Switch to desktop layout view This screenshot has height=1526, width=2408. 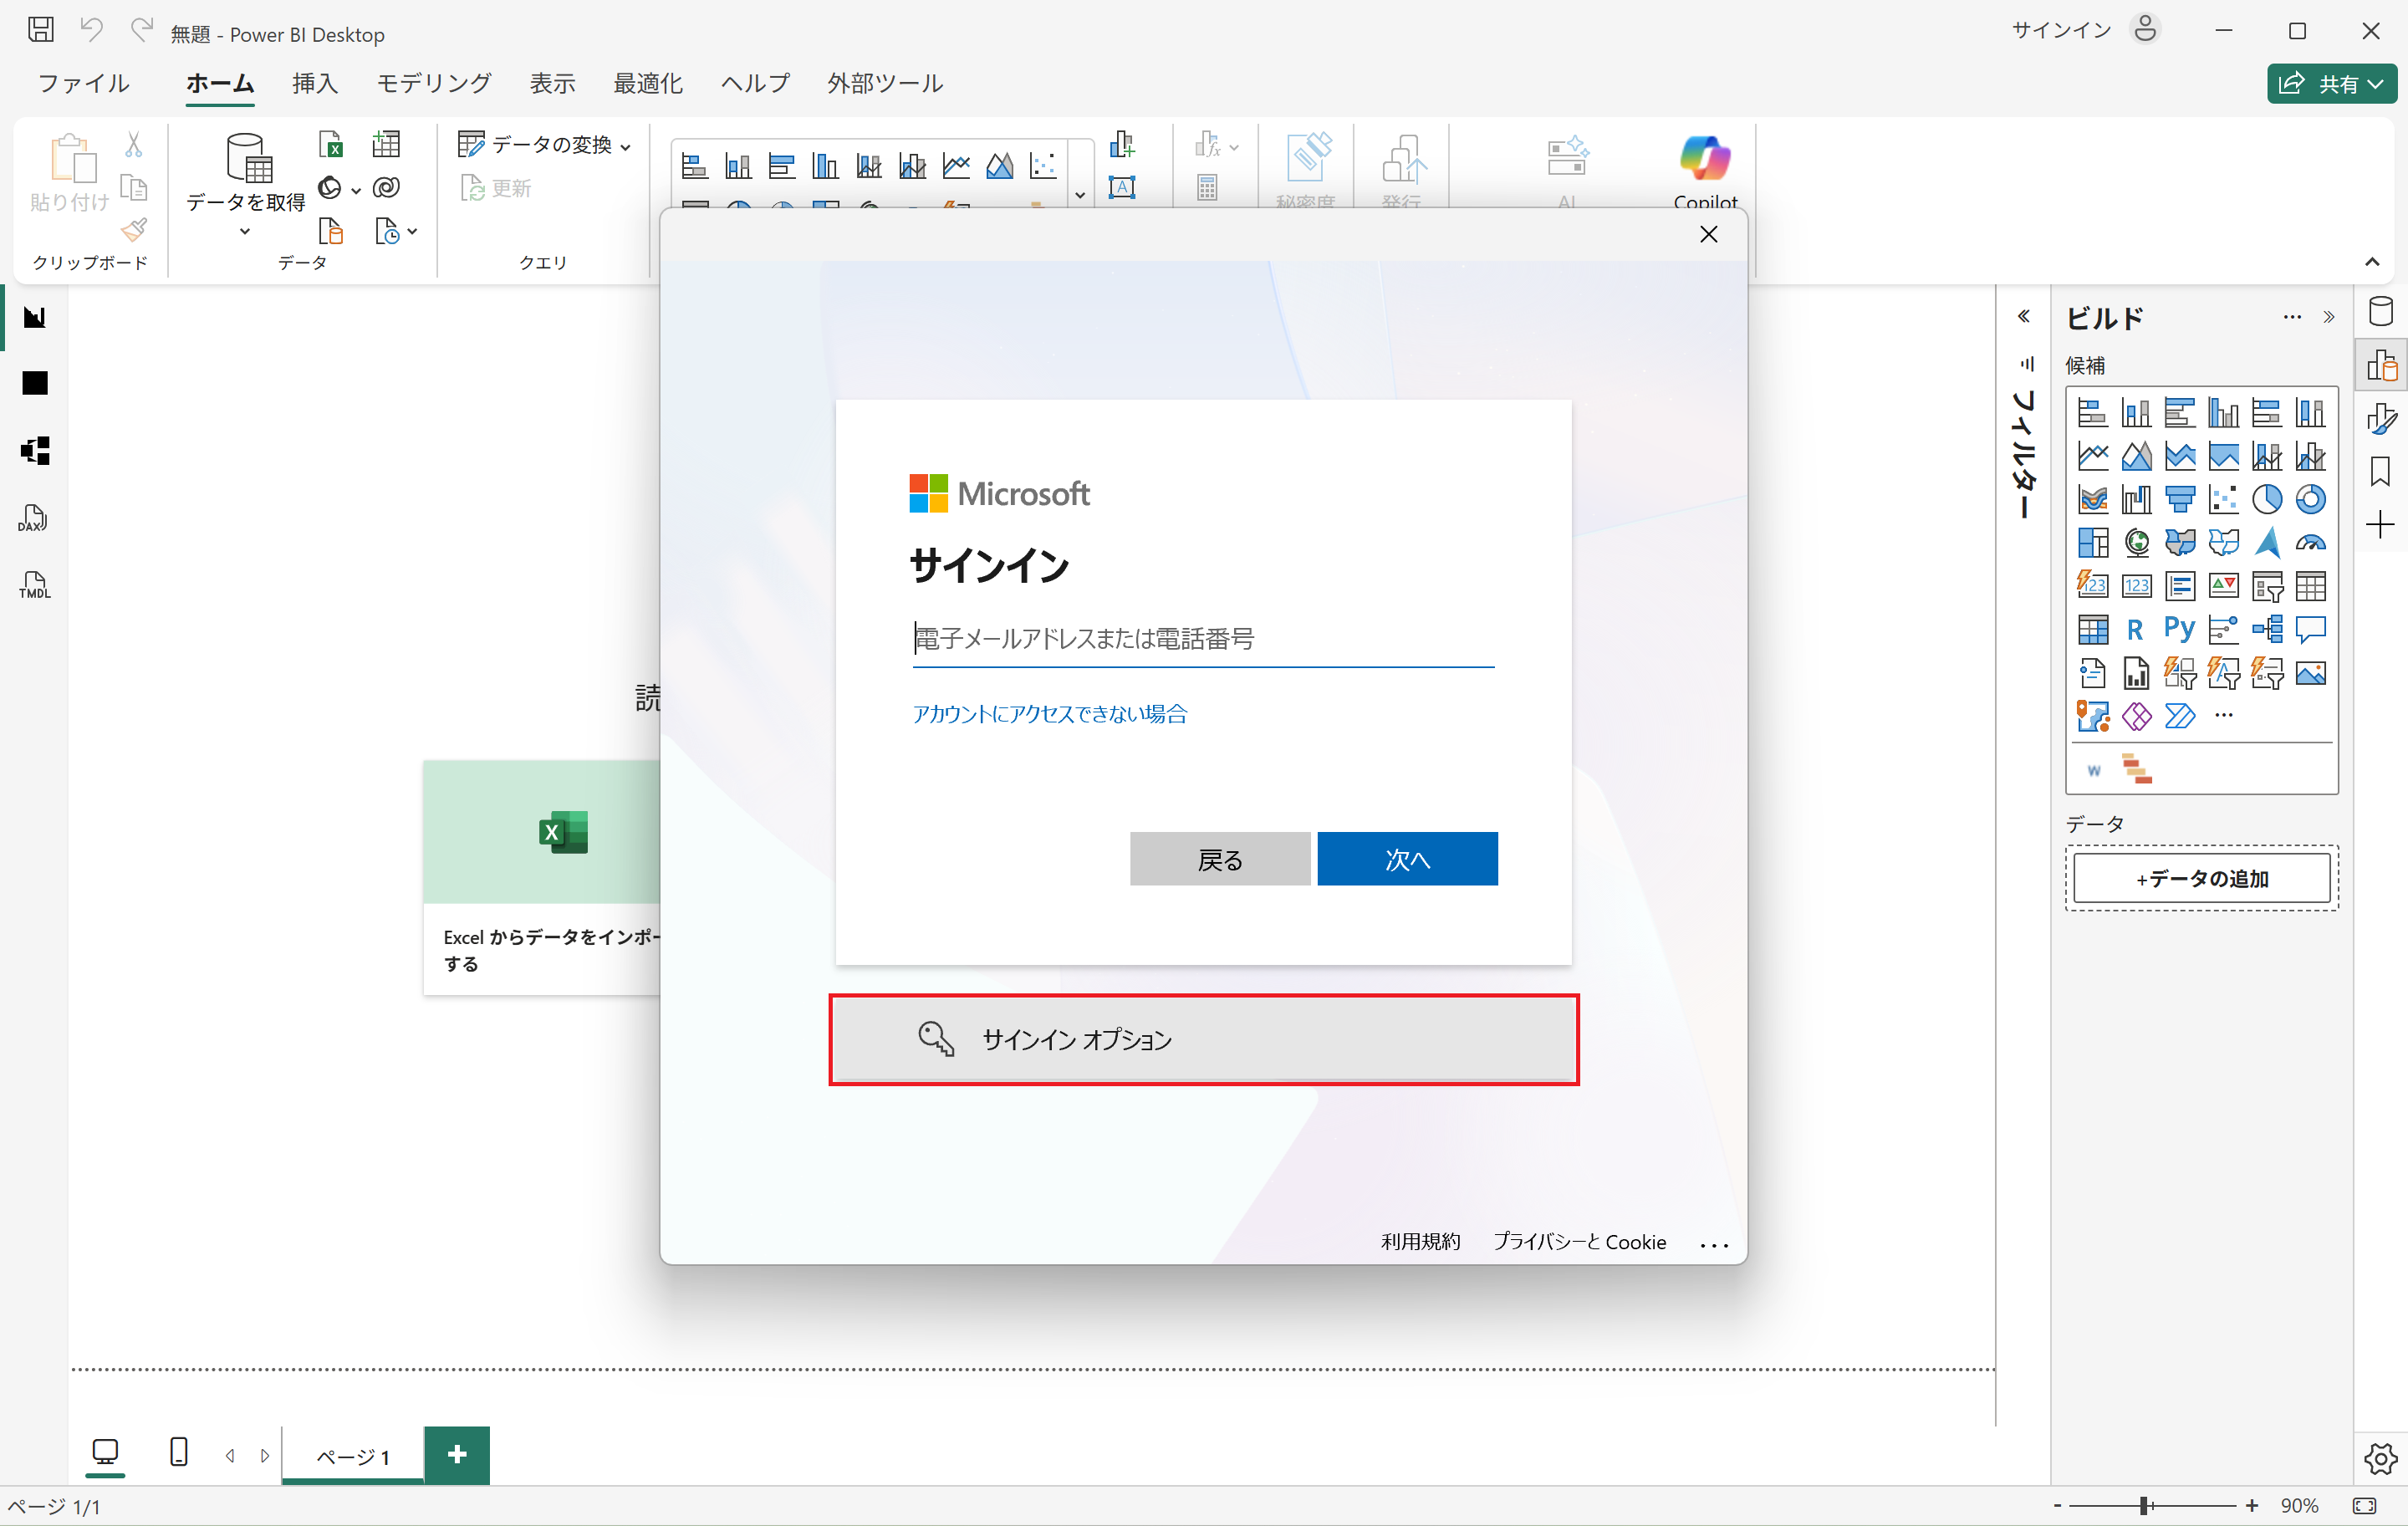[x=105, y=1452]
